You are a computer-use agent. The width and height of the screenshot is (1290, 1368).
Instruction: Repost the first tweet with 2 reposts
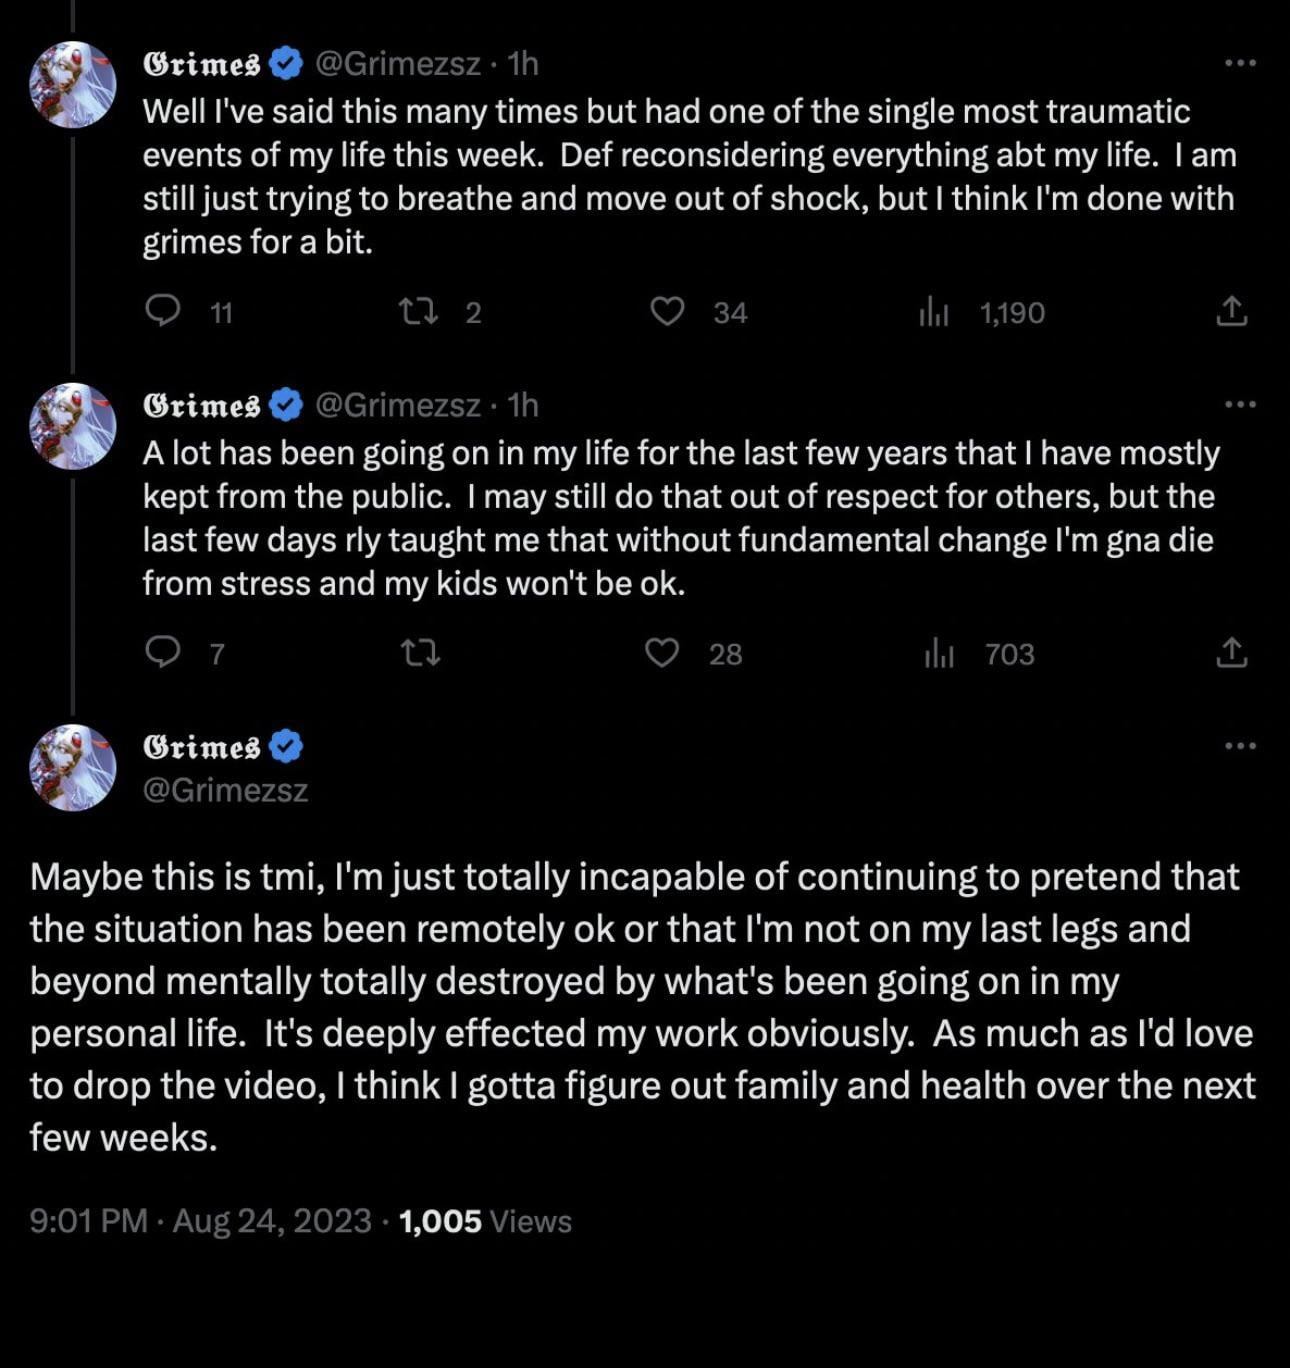coord(419,312)
